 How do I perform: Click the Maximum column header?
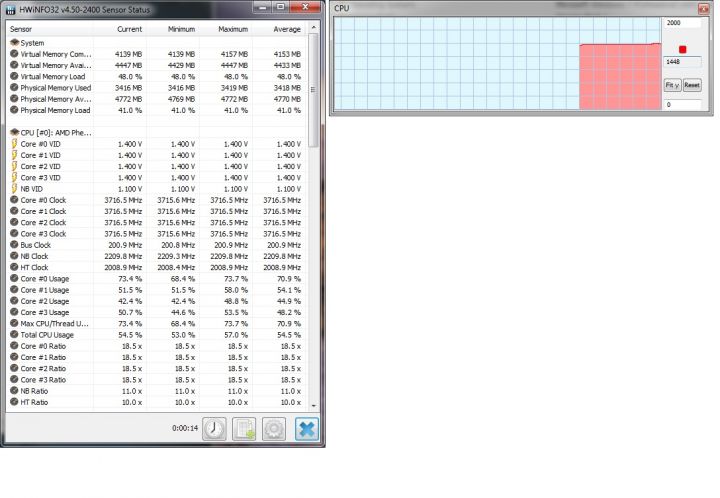pos(233,29)
